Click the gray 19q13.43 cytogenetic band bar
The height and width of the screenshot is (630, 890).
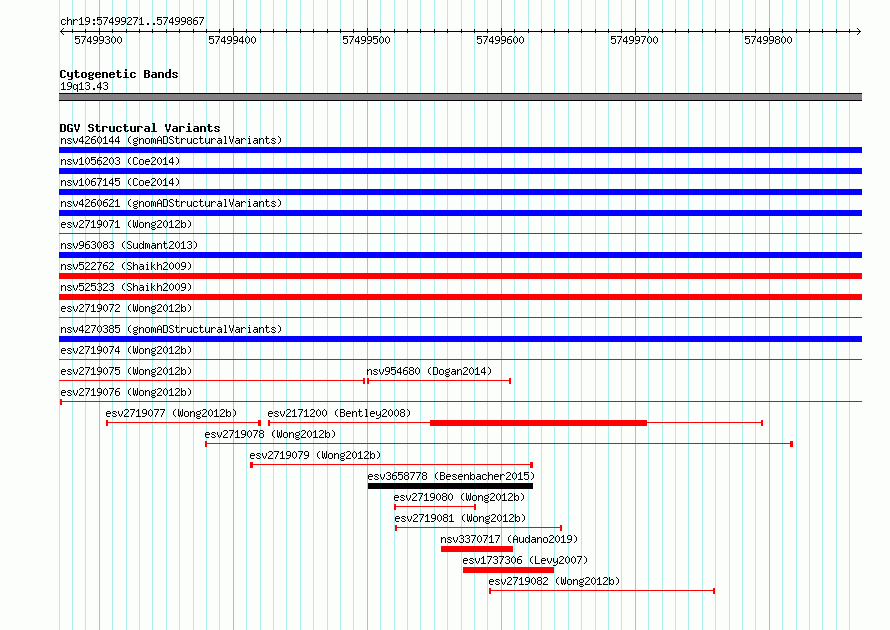click(x=460, y=97)
